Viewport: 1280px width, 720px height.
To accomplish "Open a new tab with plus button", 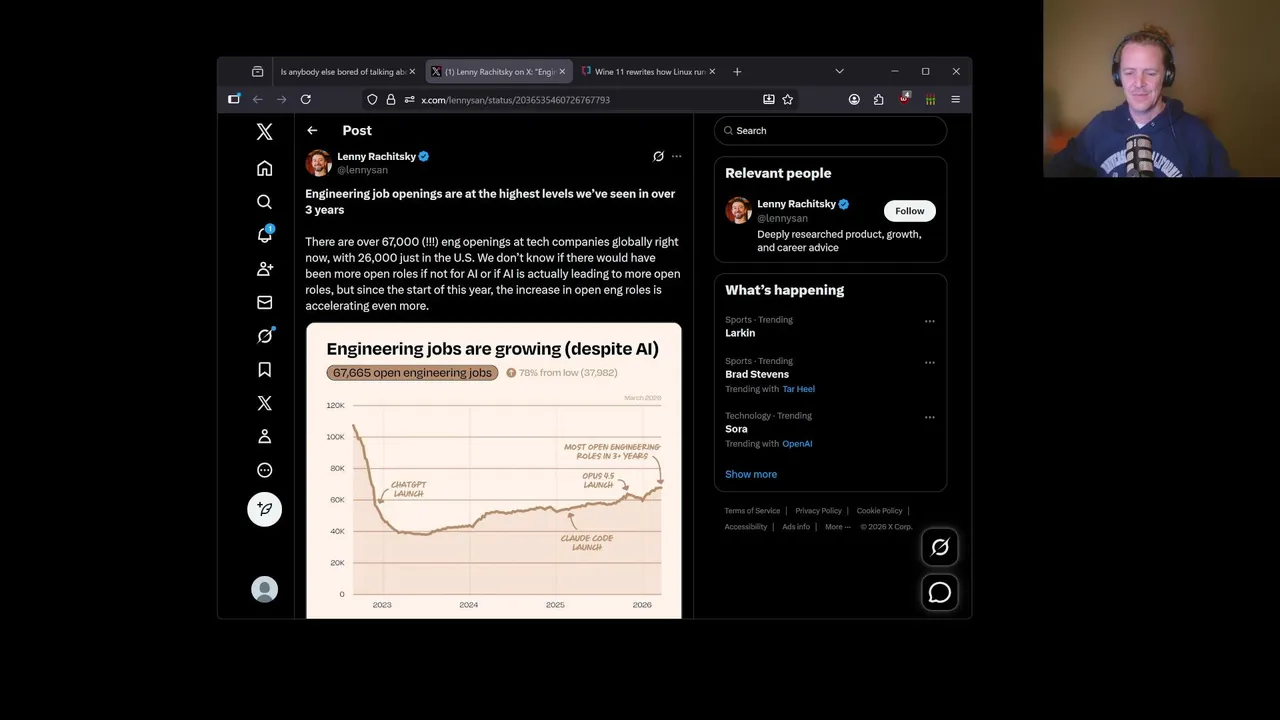I will click(x=737, y=72).
